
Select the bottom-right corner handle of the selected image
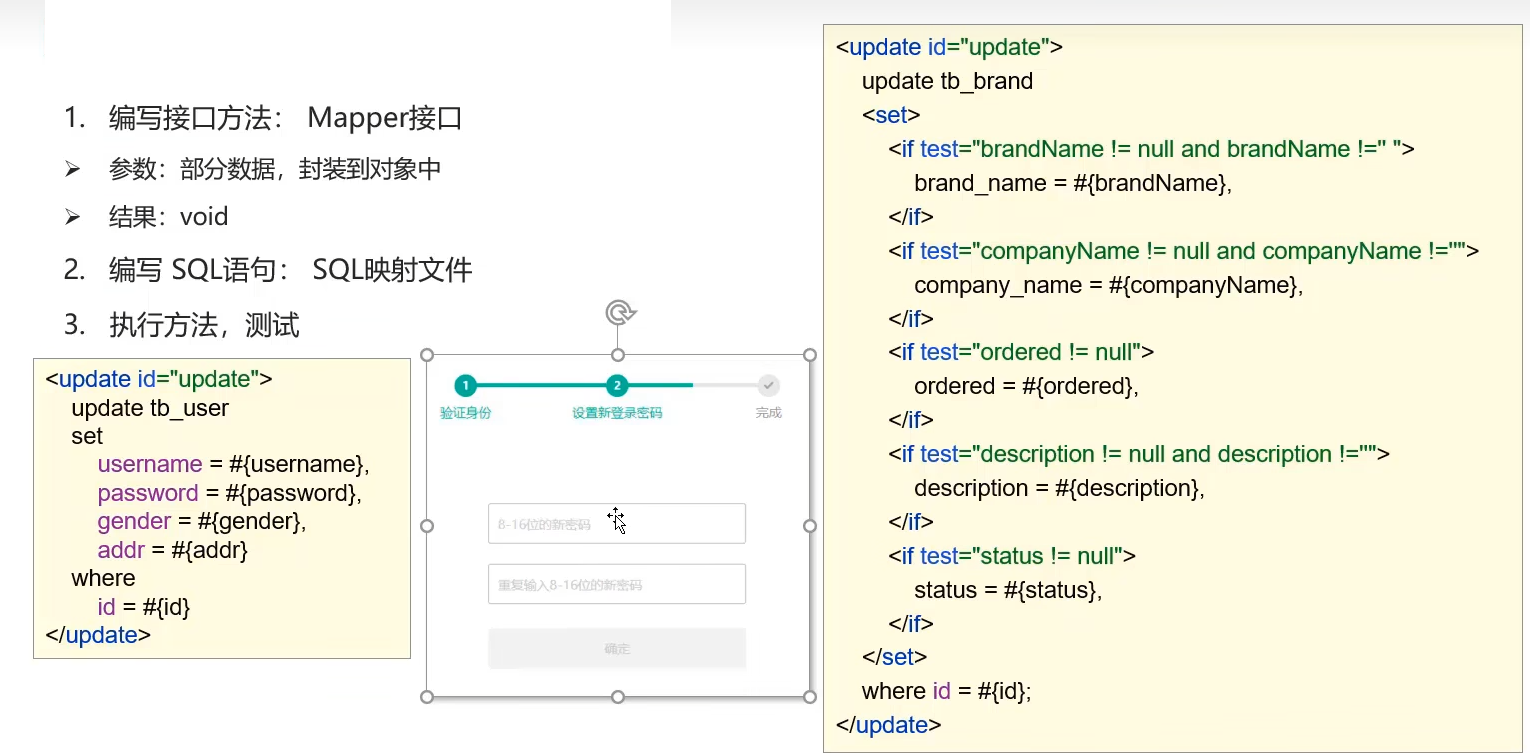(810, 696)
